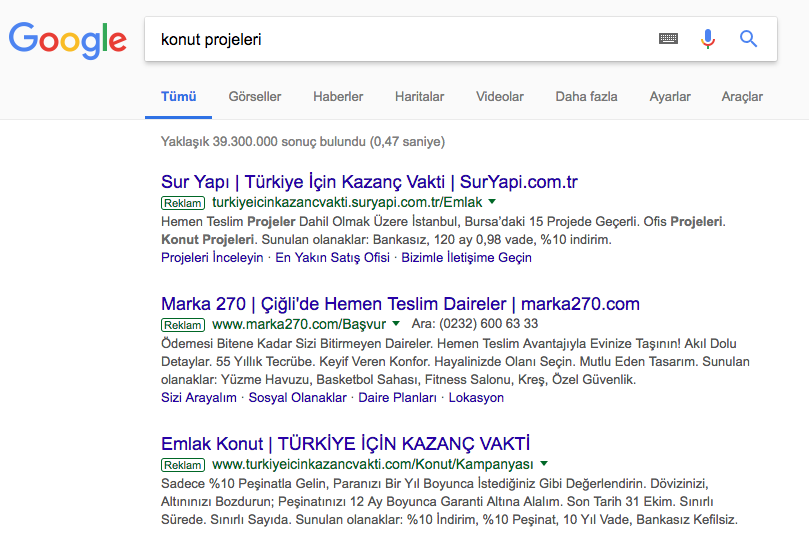Viewport: 809px width, 551px height.
Task: Open the 'Daire Planları' sitelink
Action: pyautogui.click(x=397, y=398)
